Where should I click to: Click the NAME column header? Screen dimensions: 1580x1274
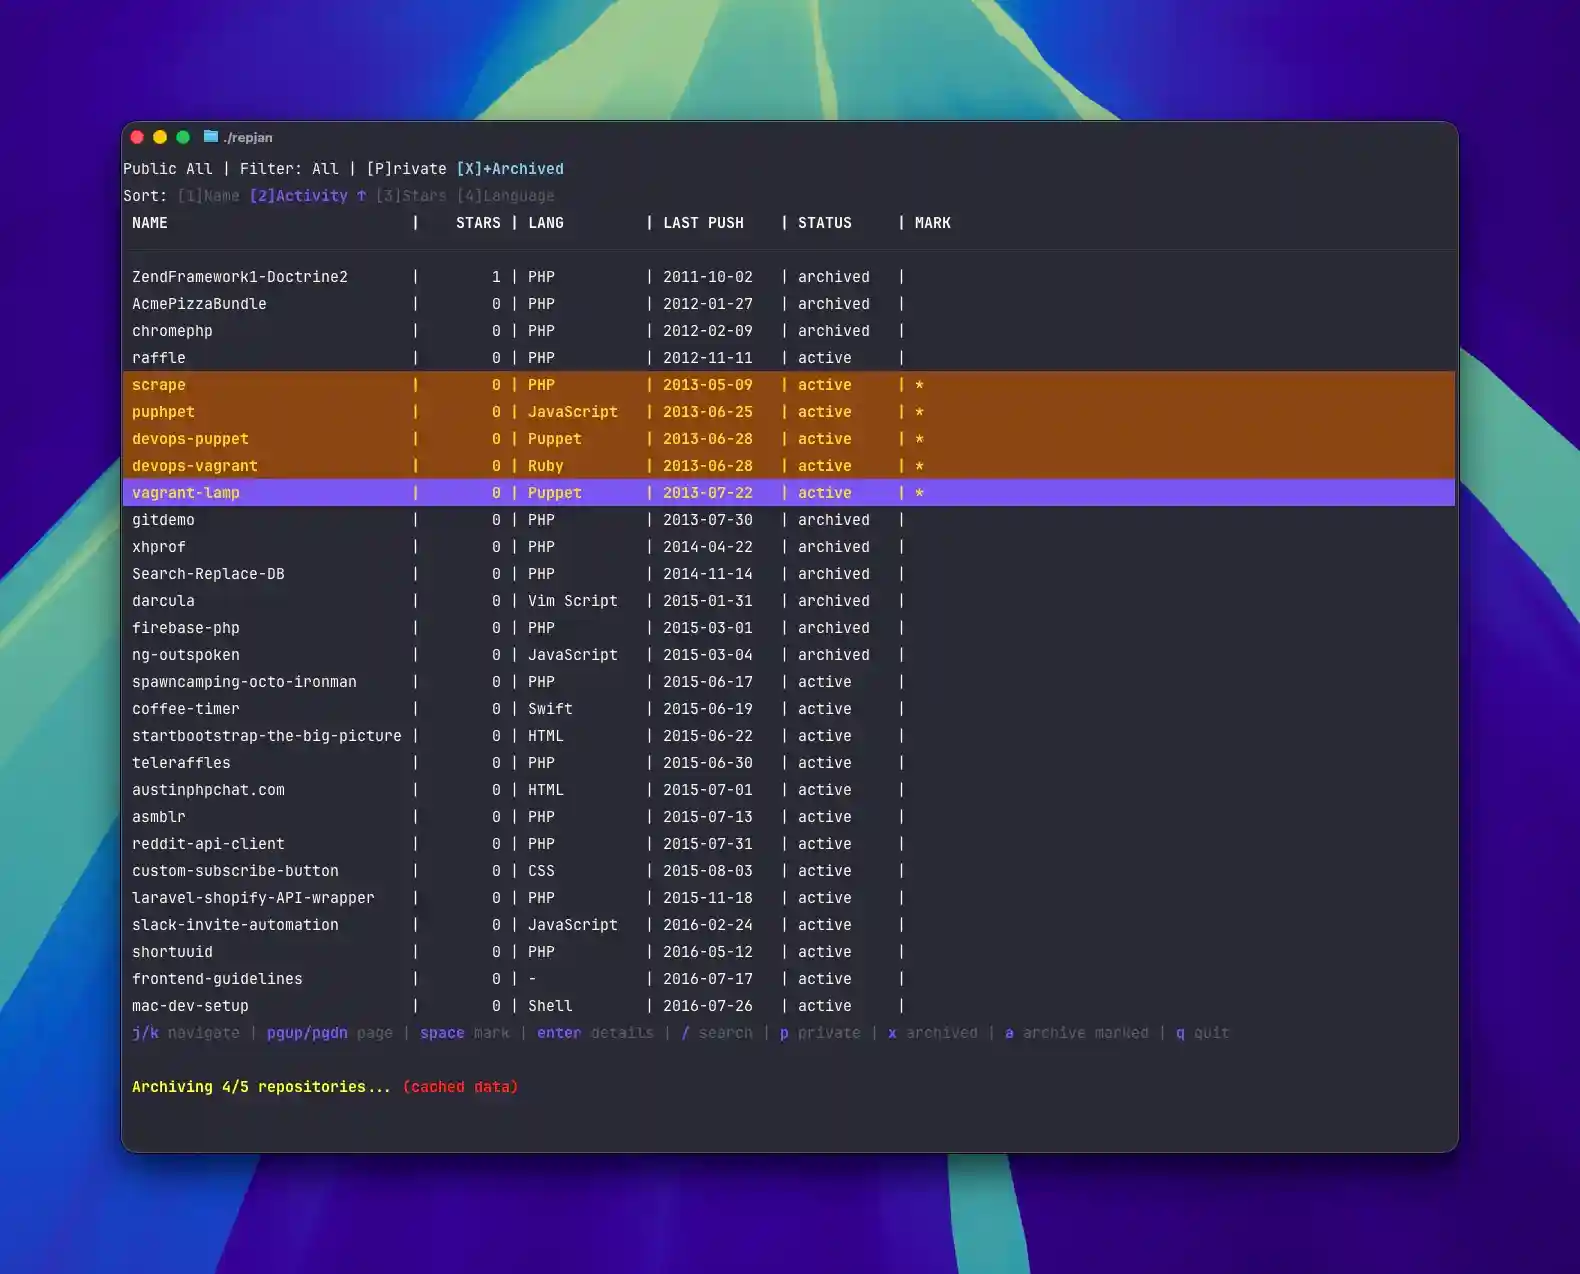pyautogui.click(x=150, y=223)
